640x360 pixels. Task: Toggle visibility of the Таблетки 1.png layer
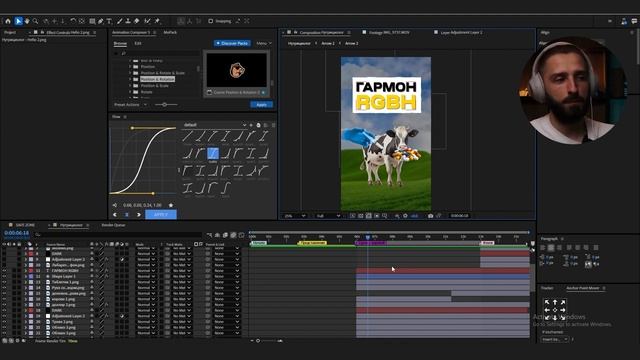pos(4,282)
